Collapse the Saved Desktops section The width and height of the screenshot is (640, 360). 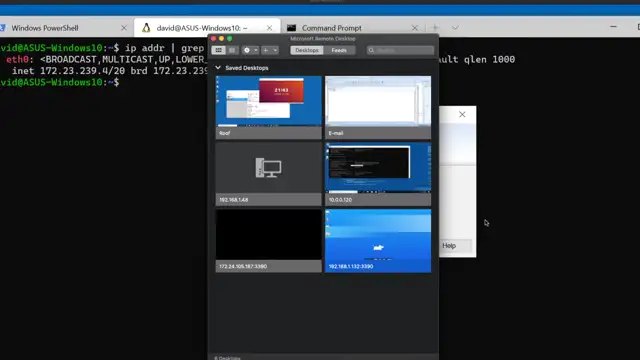218,68
